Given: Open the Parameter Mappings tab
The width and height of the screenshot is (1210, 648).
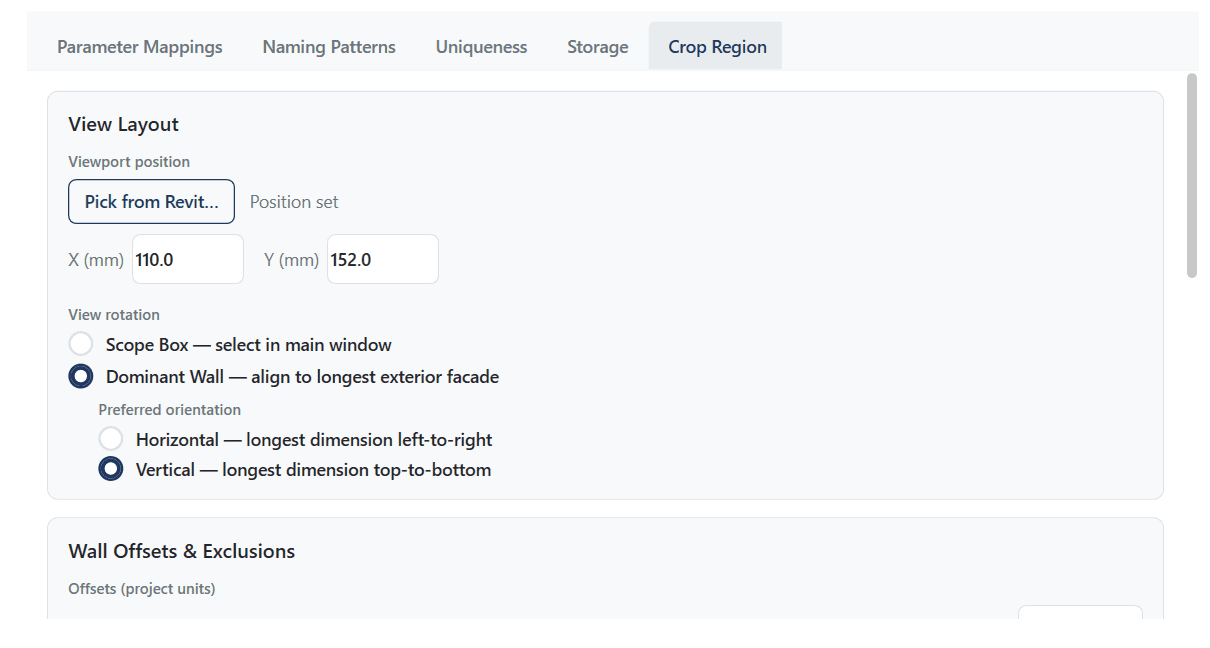Looking at the screenshot, I should point(140,47).
